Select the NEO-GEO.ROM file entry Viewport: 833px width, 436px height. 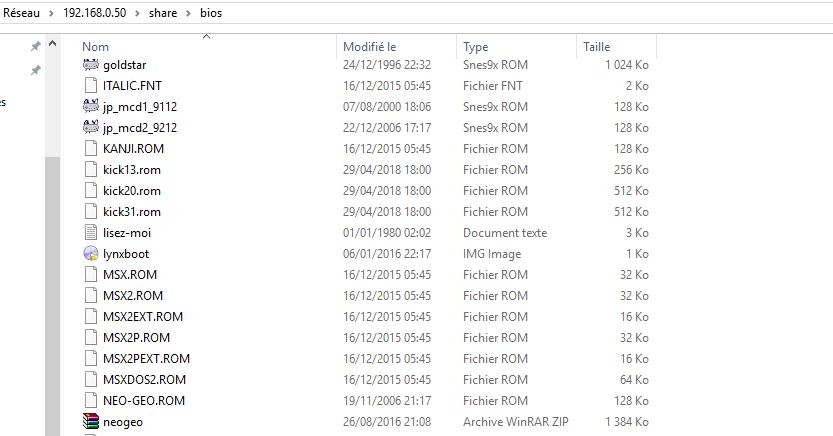(143, 401)
